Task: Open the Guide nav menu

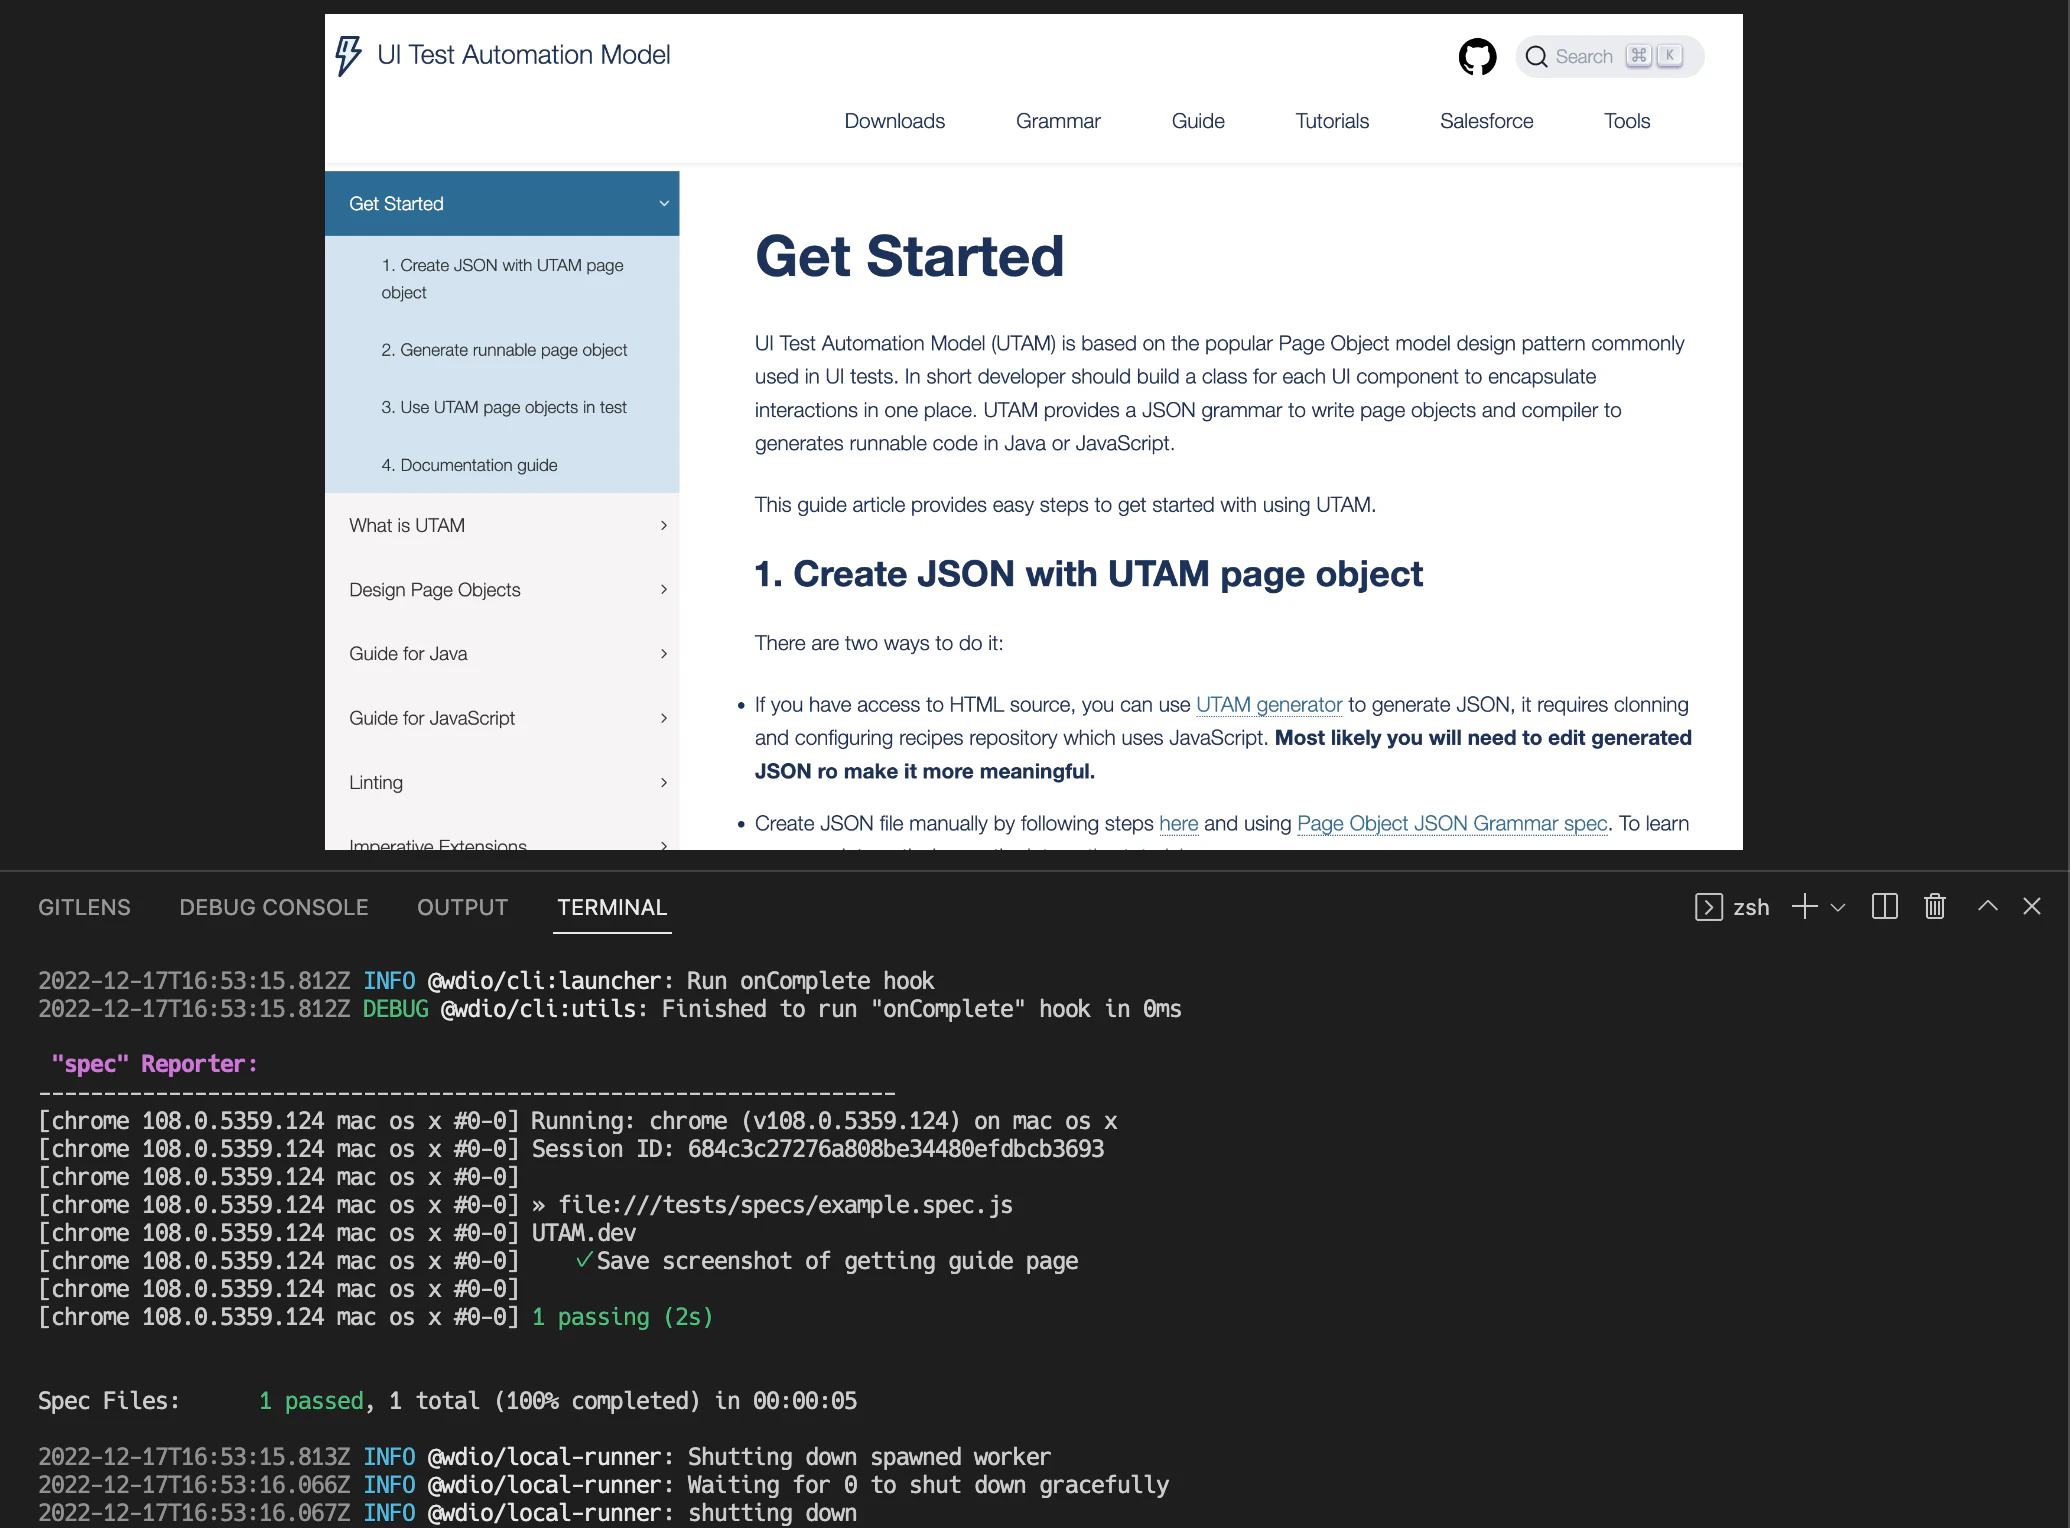Action: pyautogui.click(x=1198, y=121)
